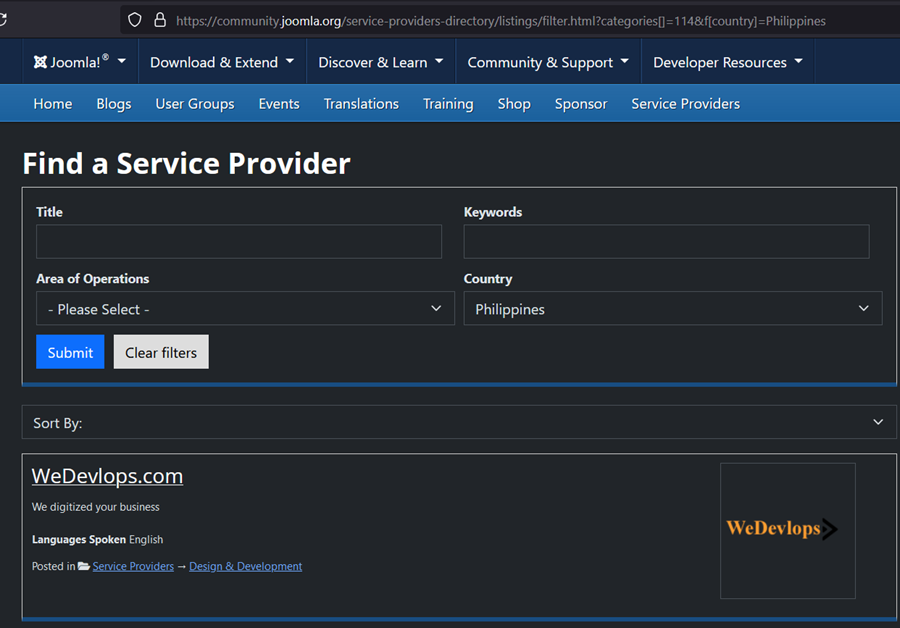Open the WeDevlops.com listing
The height and width of the screenshot is (628, 900).
click(107, 476)
